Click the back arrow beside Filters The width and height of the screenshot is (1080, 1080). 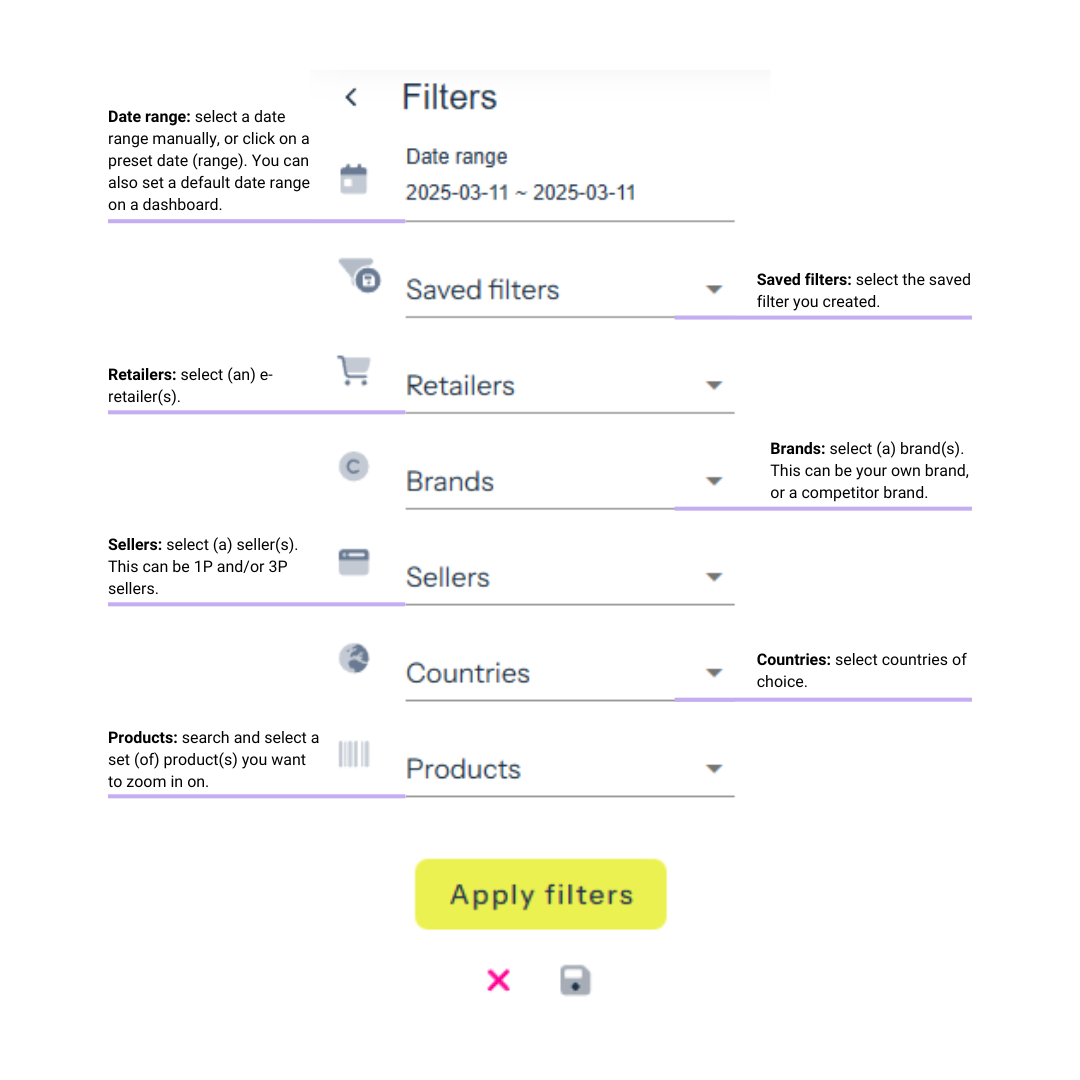point(351,97)
